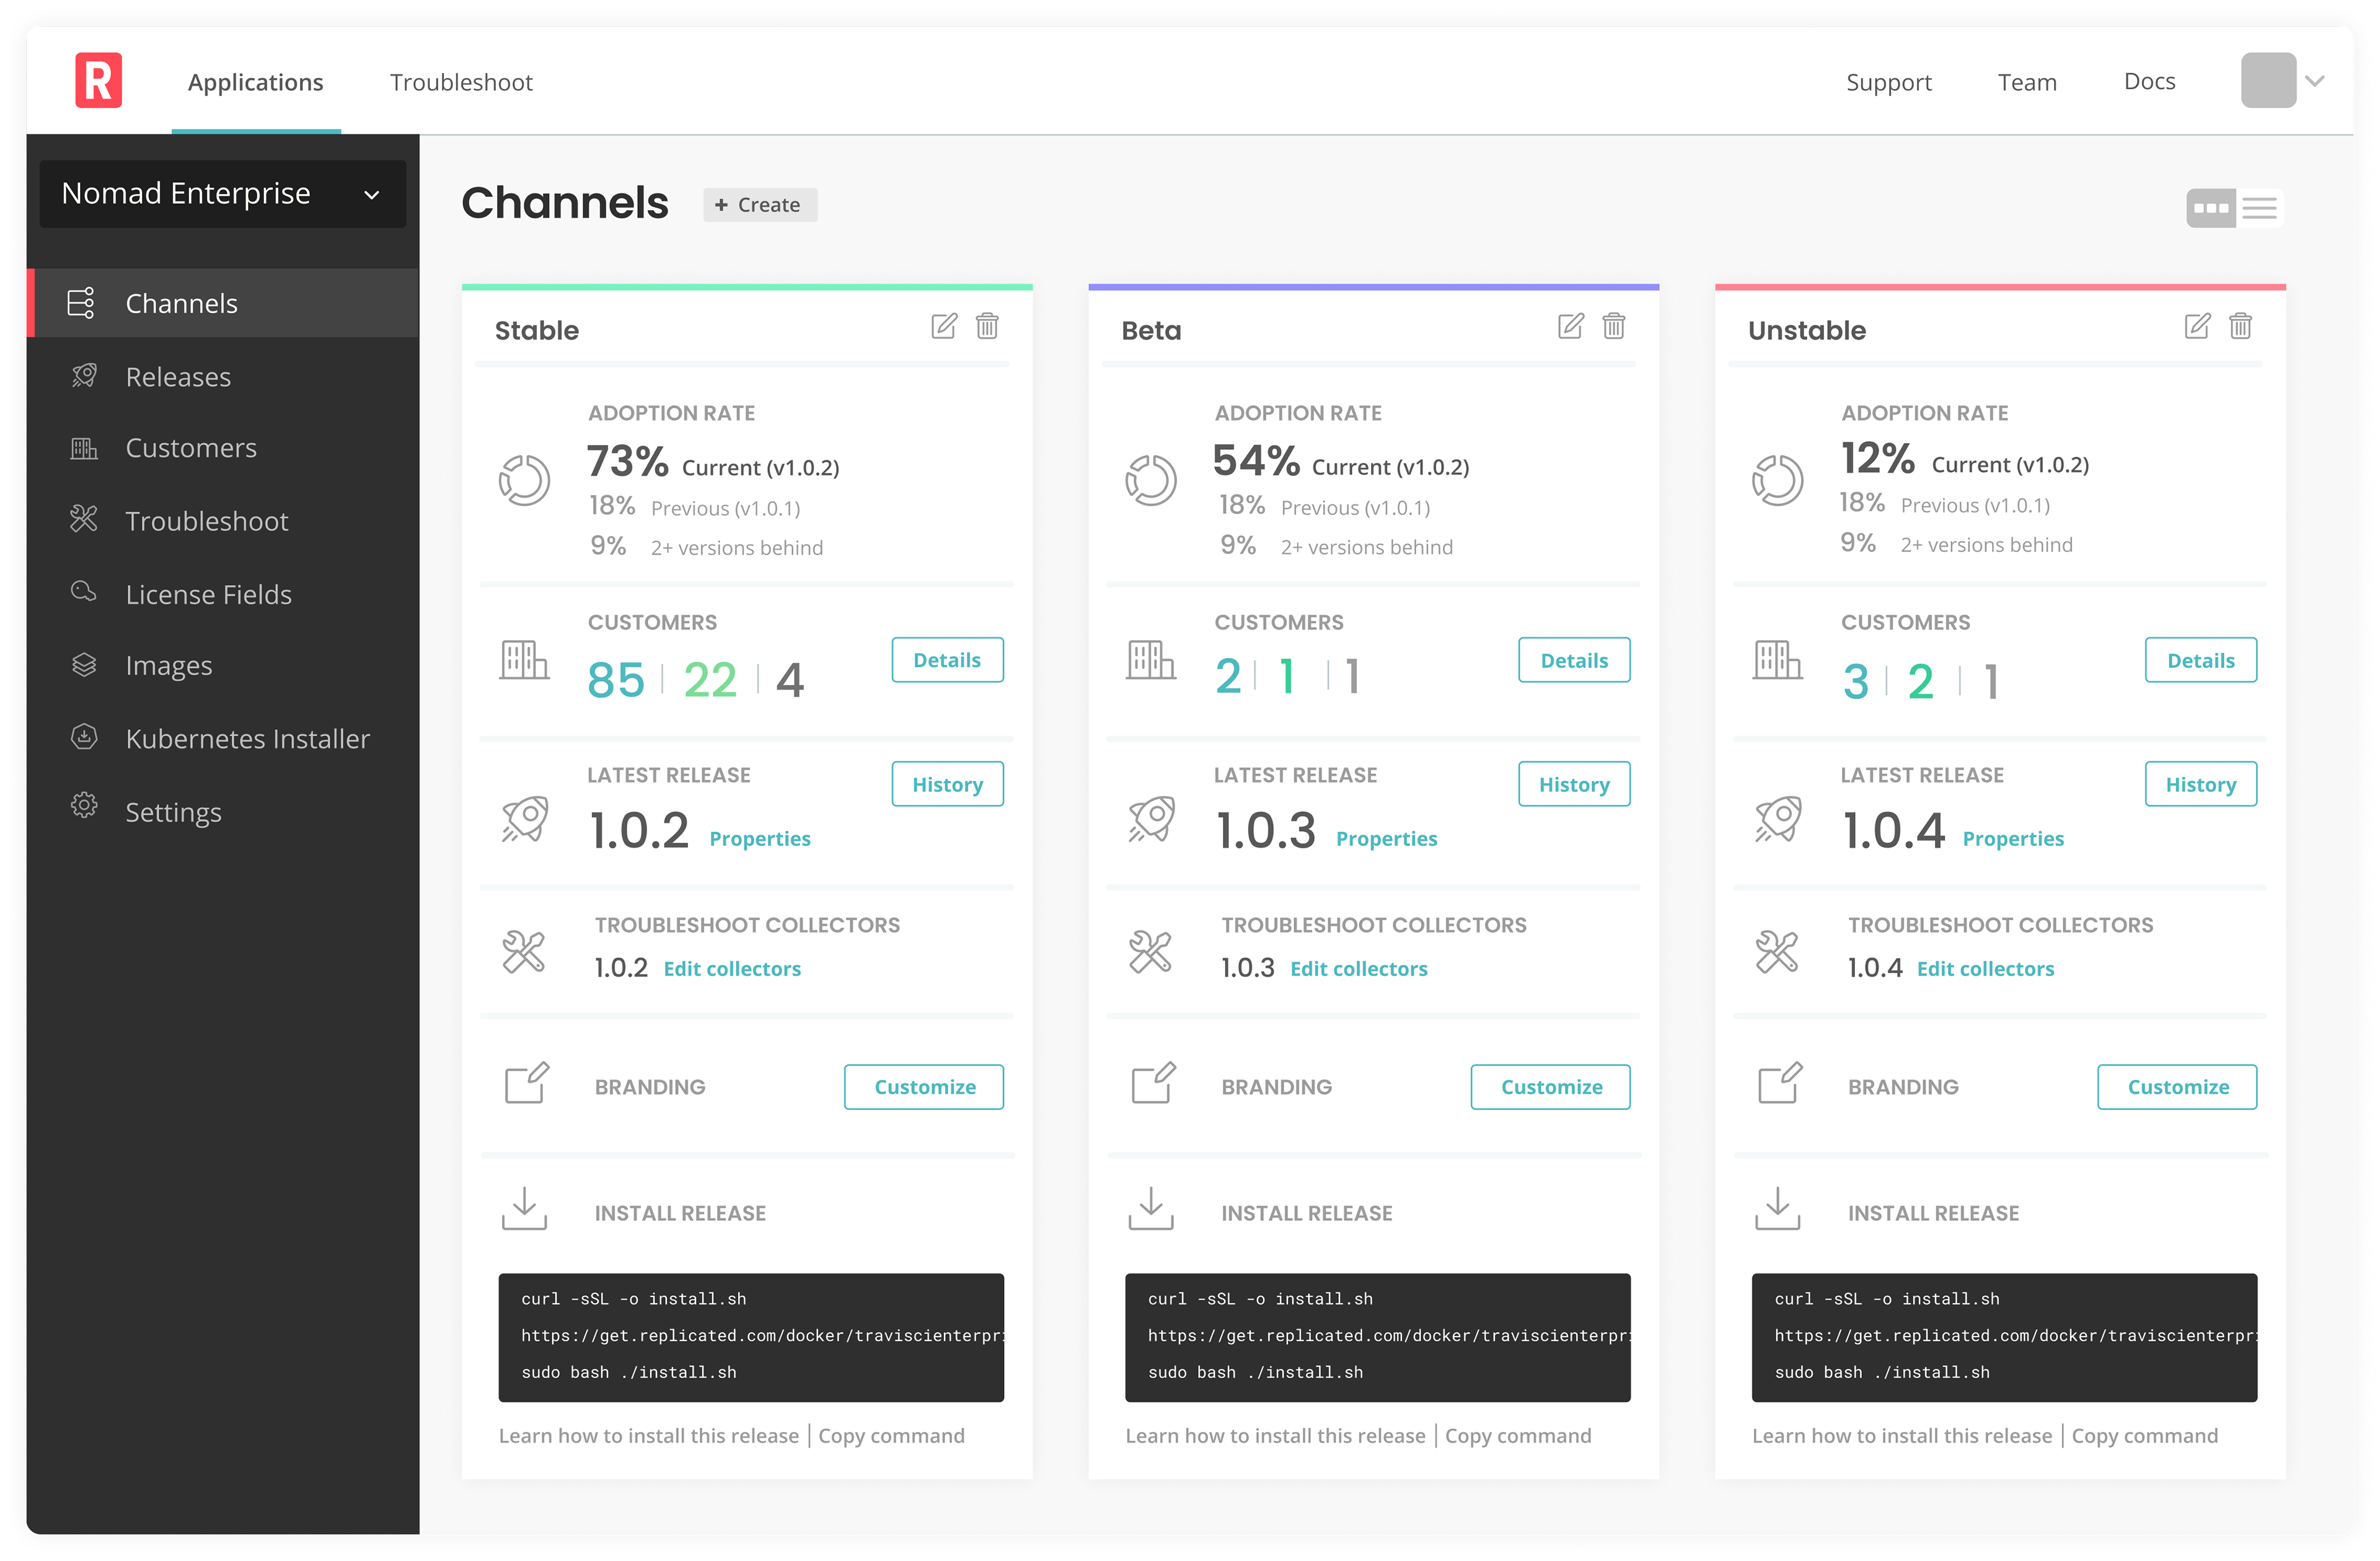
Task: Click Stable troubleshoot collectors tools icon
Action: click(x=524, y=952)
